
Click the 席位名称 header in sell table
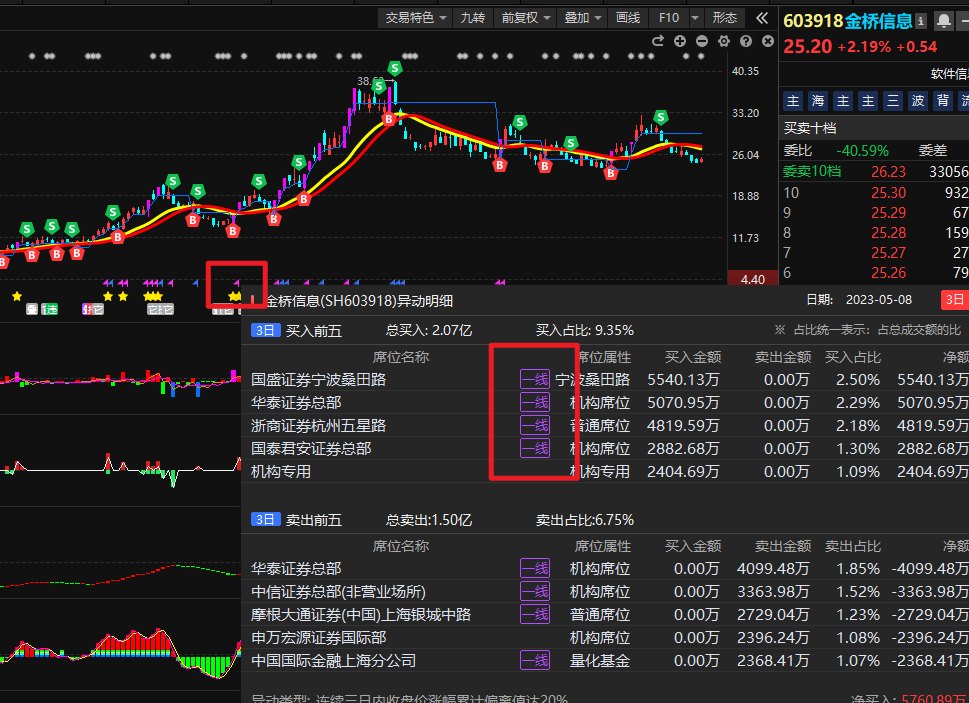point(400,546)
